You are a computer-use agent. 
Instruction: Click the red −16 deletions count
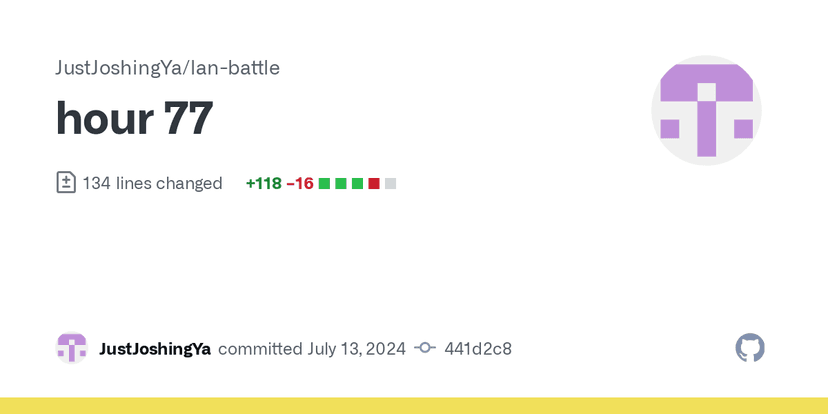[x=300, y=183]
